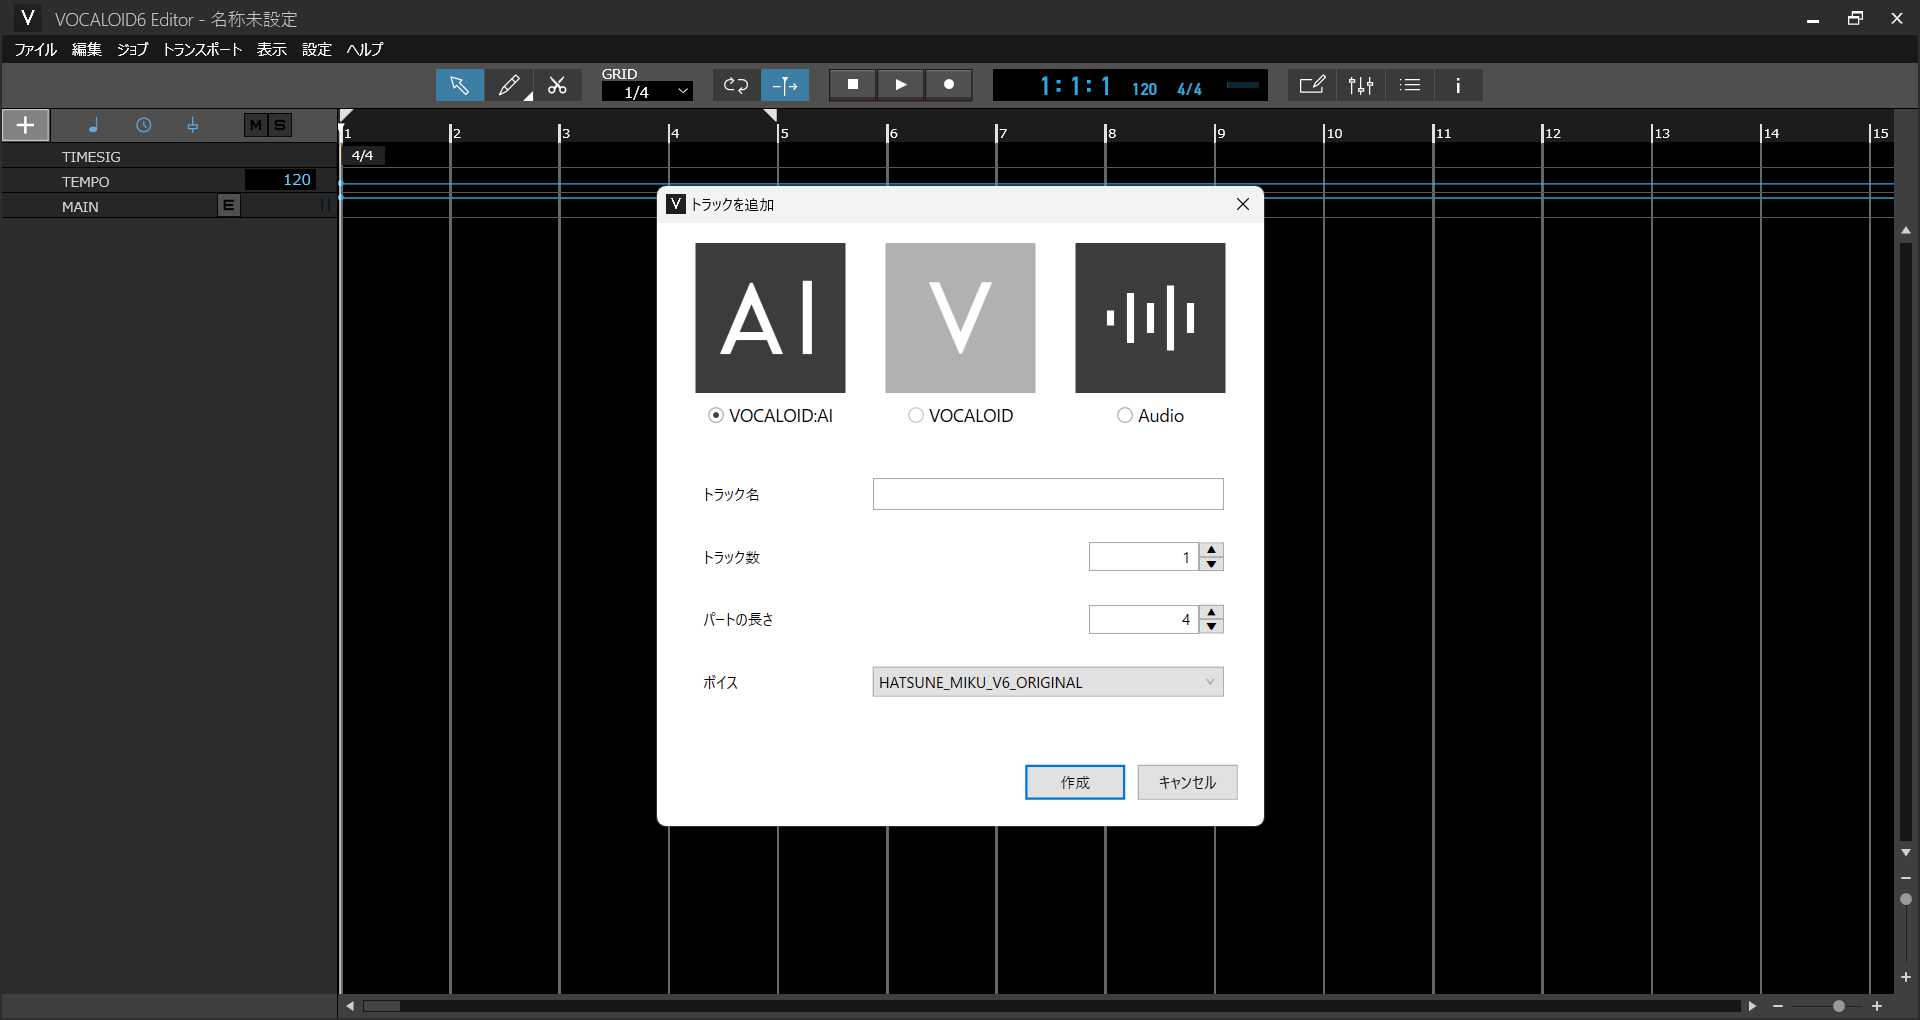Zoom out horizontally with minus icon

[1778, 1006]
